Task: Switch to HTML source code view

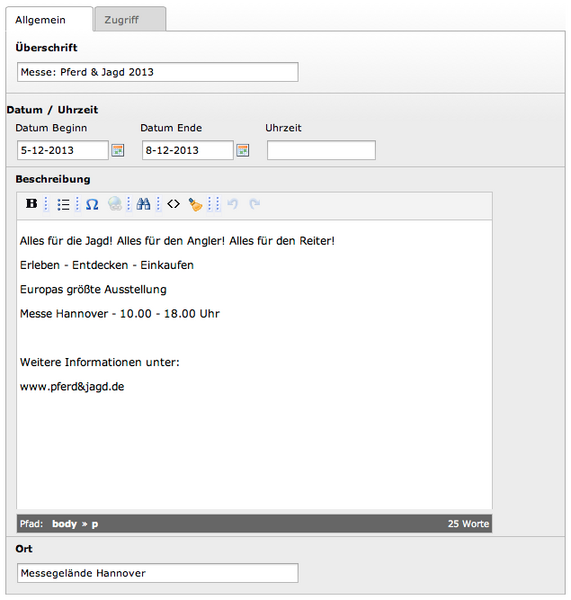Action: coord(173,204)
